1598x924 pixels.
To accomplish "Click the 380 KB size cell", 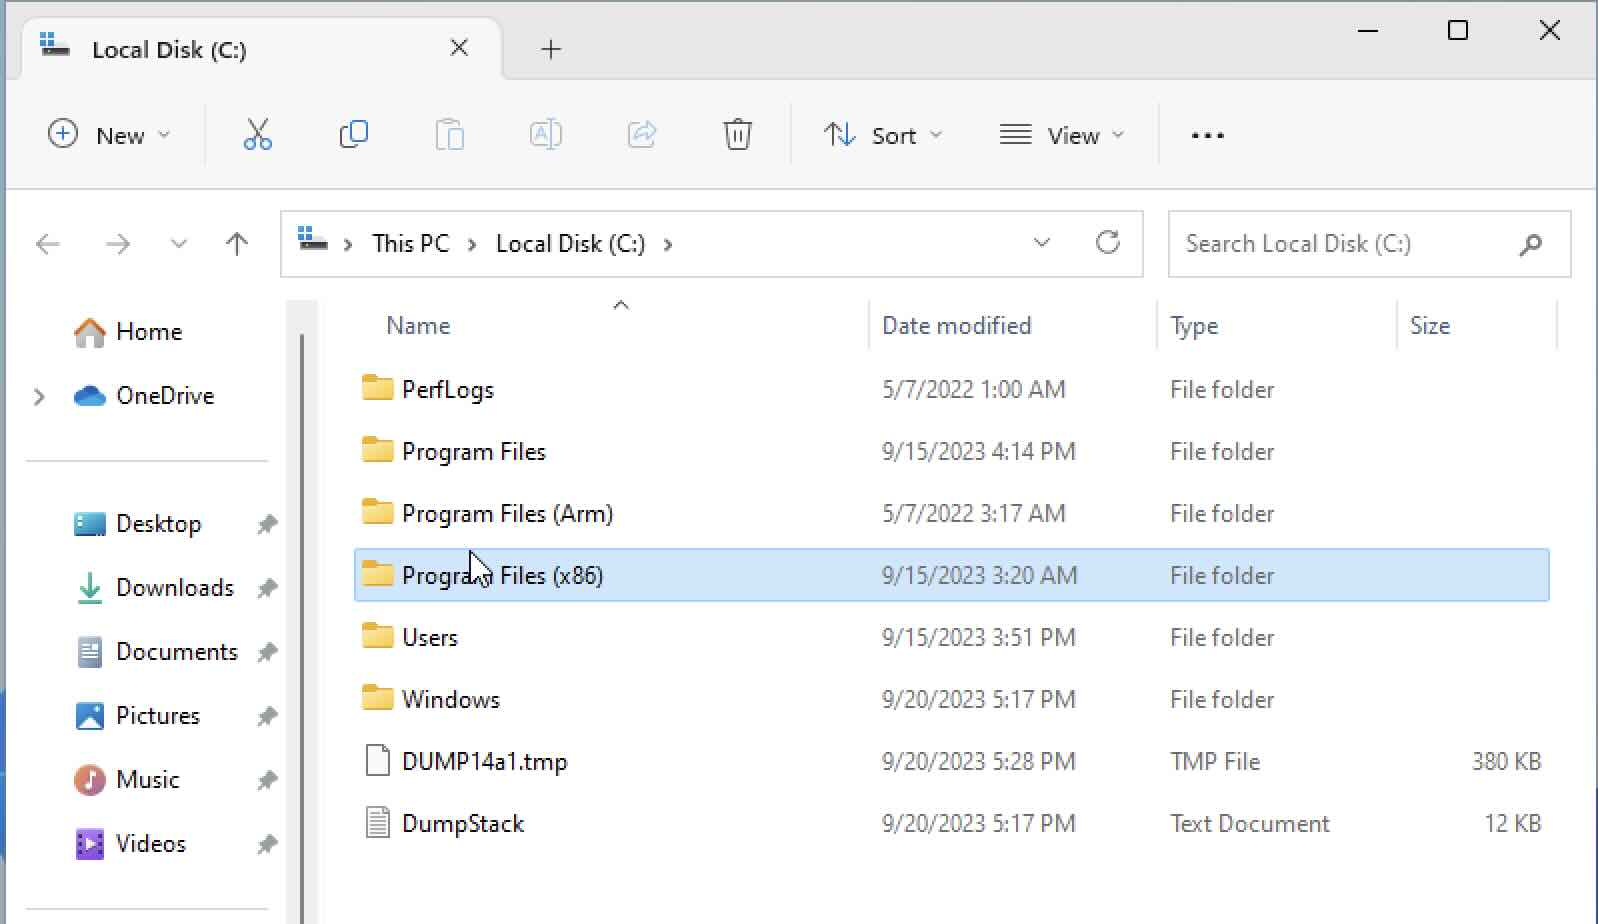I will (1506, 761).
